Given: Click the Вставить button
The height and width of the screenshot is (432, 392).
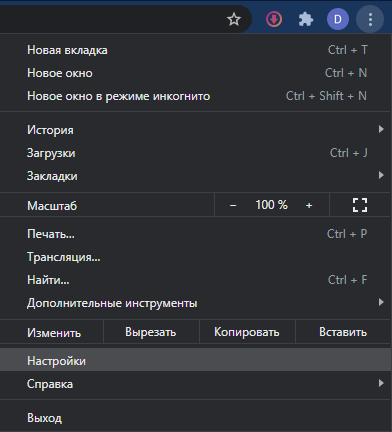Looking at the screenshot, I should 343,332.
